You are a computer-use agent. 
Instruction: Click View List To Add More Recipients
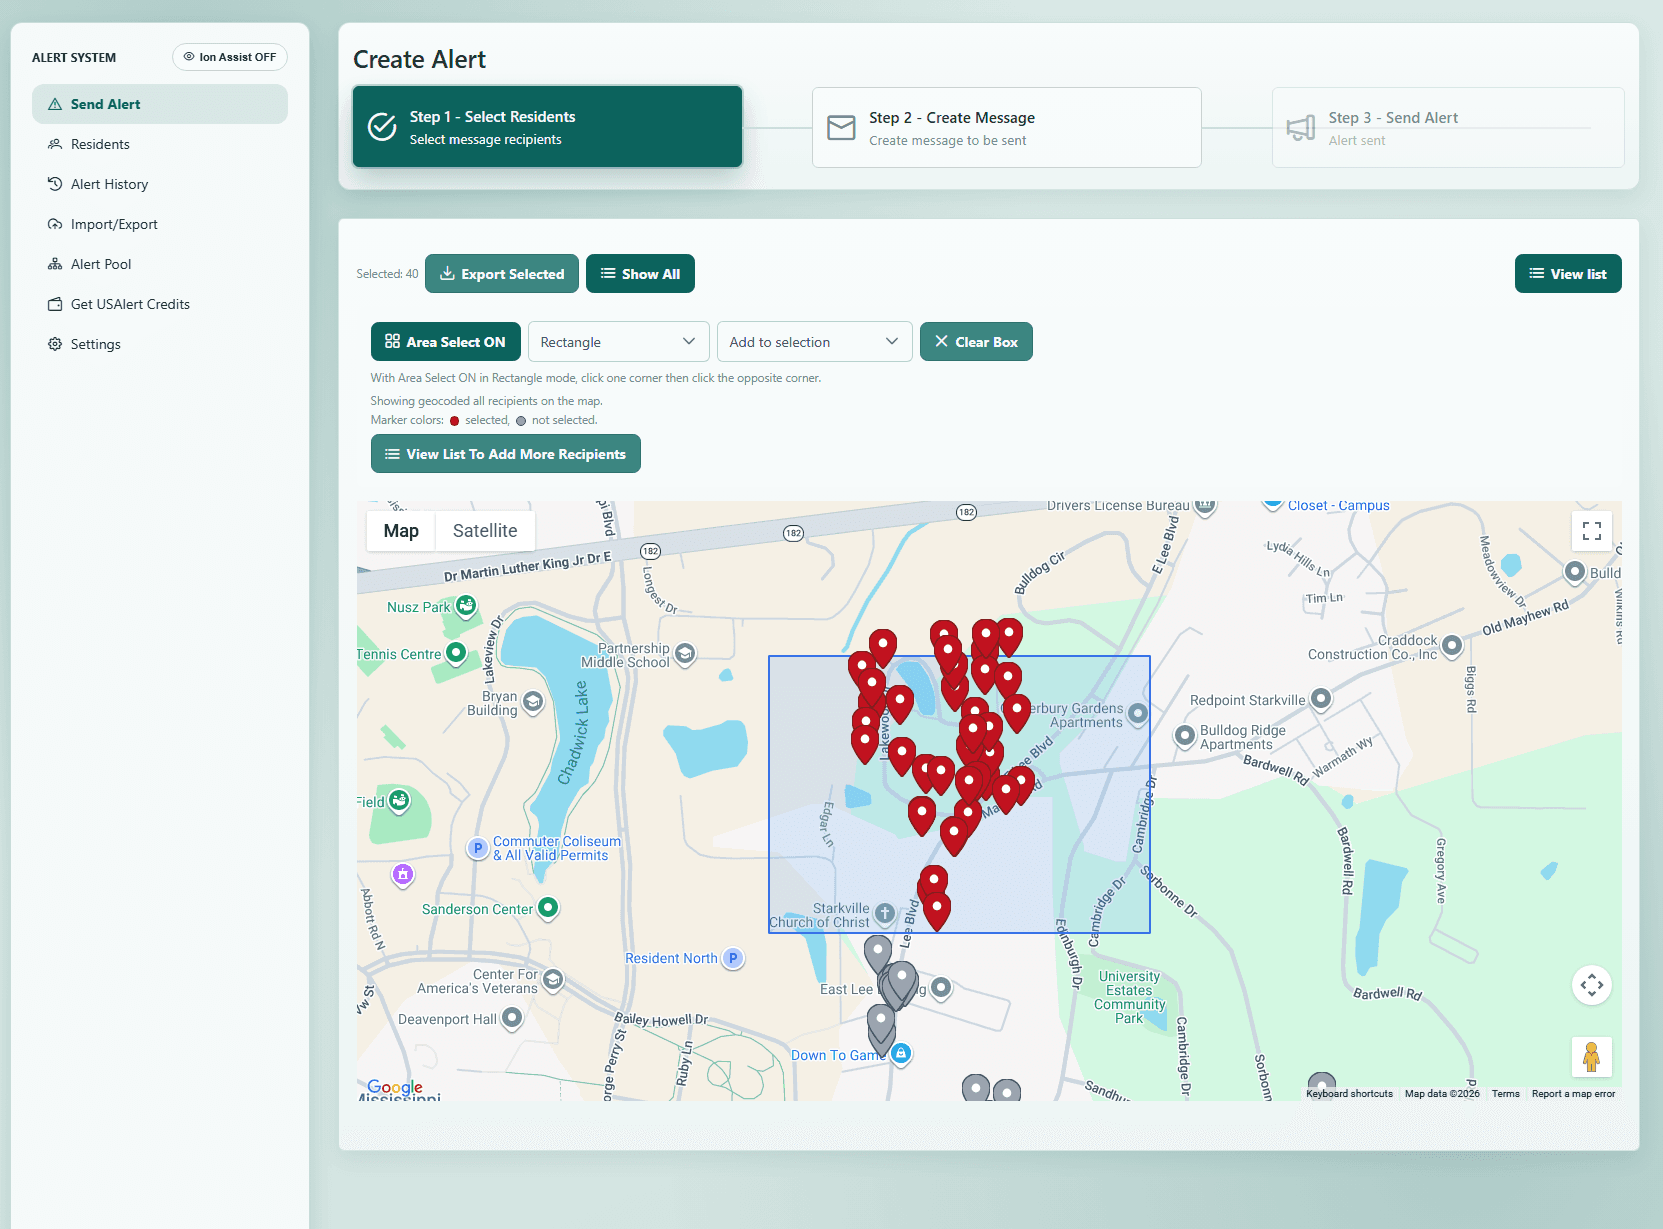click(505, 454)
